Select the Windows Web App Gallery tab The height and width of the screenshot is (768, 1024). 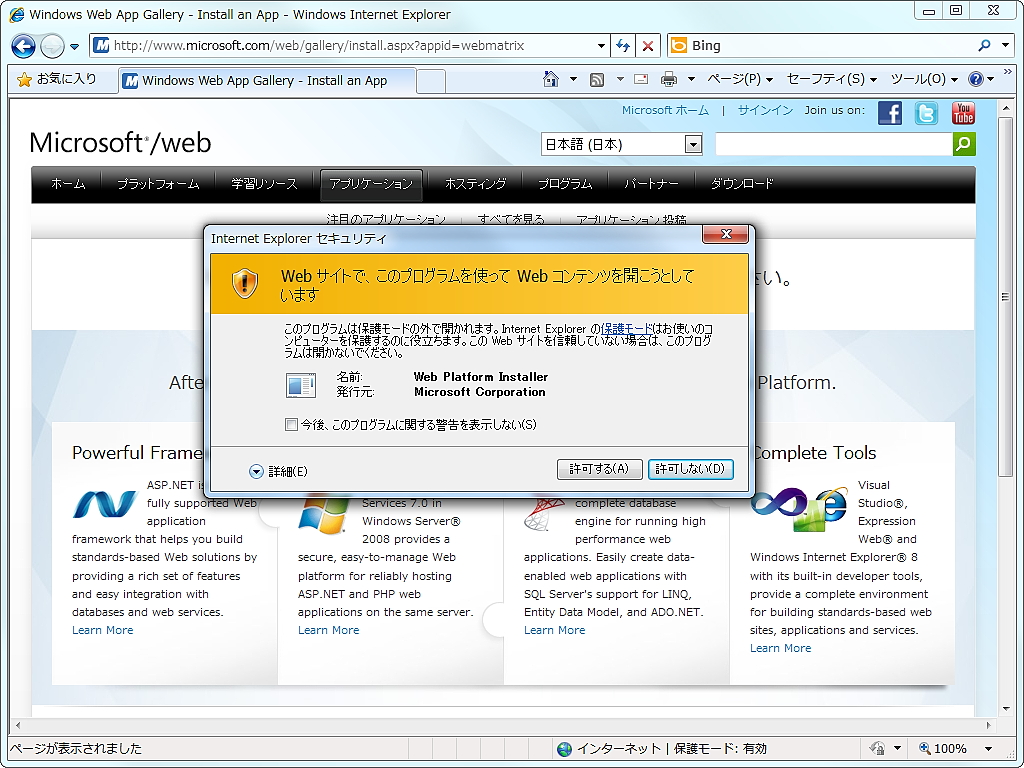click(x=266, y=81)
